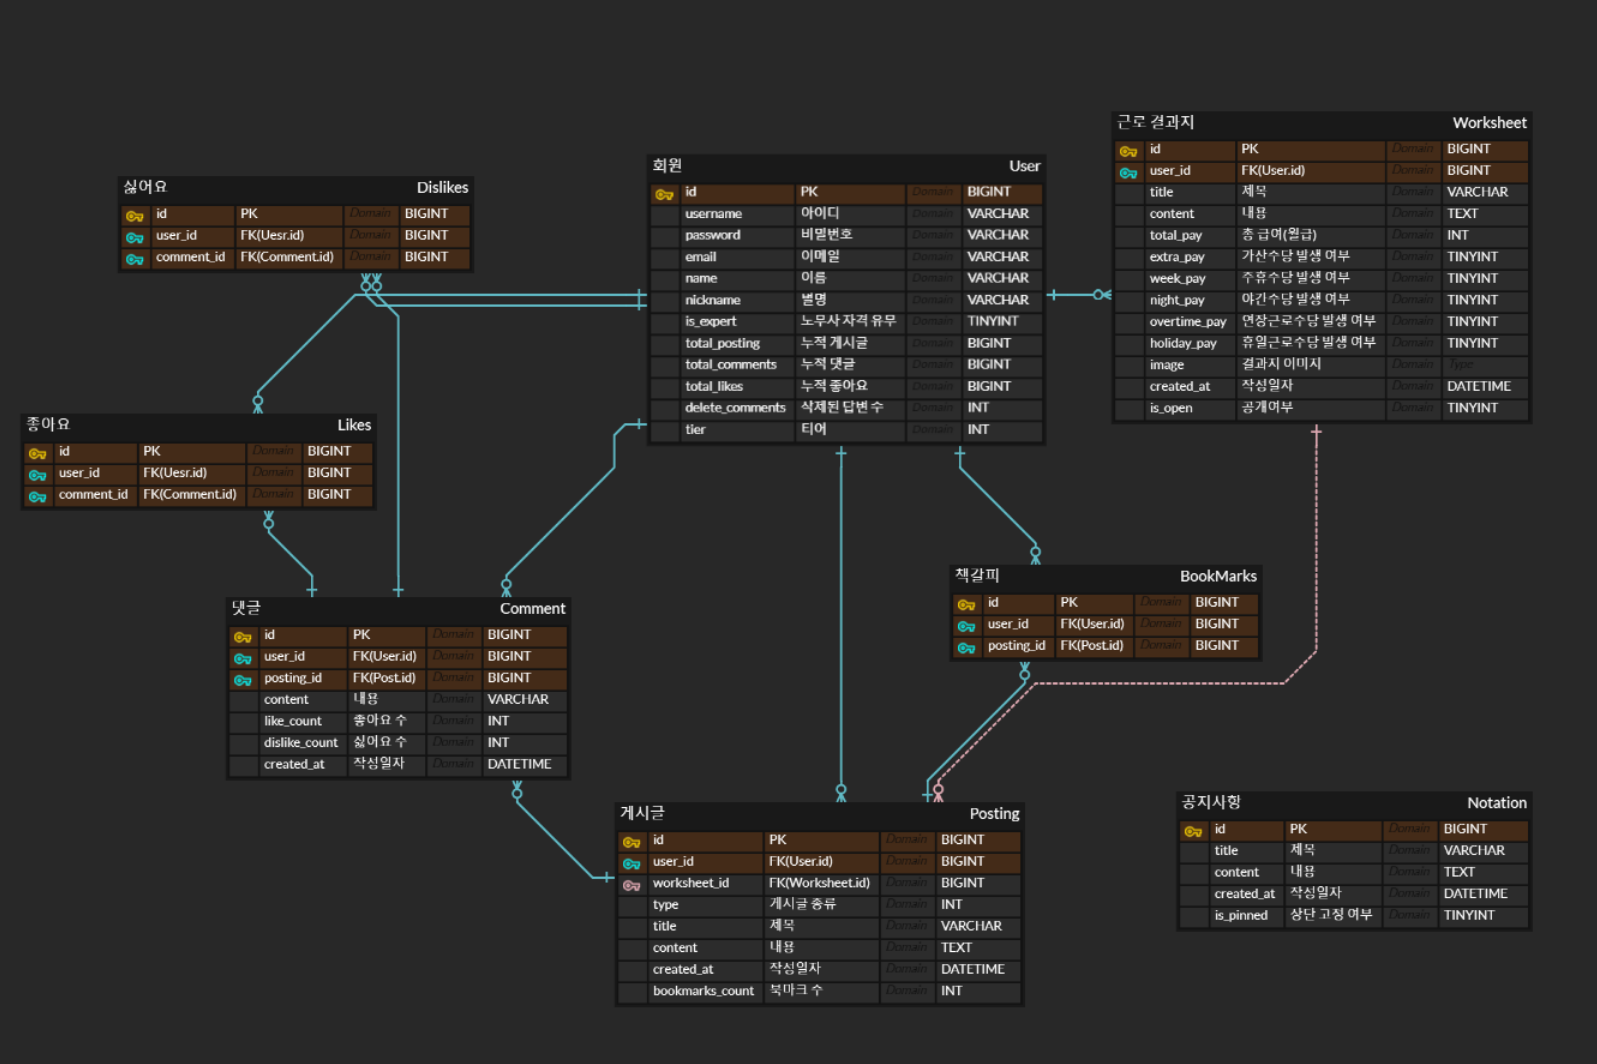
Task: Click the primary key icon in Posting id row
Action: click(x=631, y=841)
